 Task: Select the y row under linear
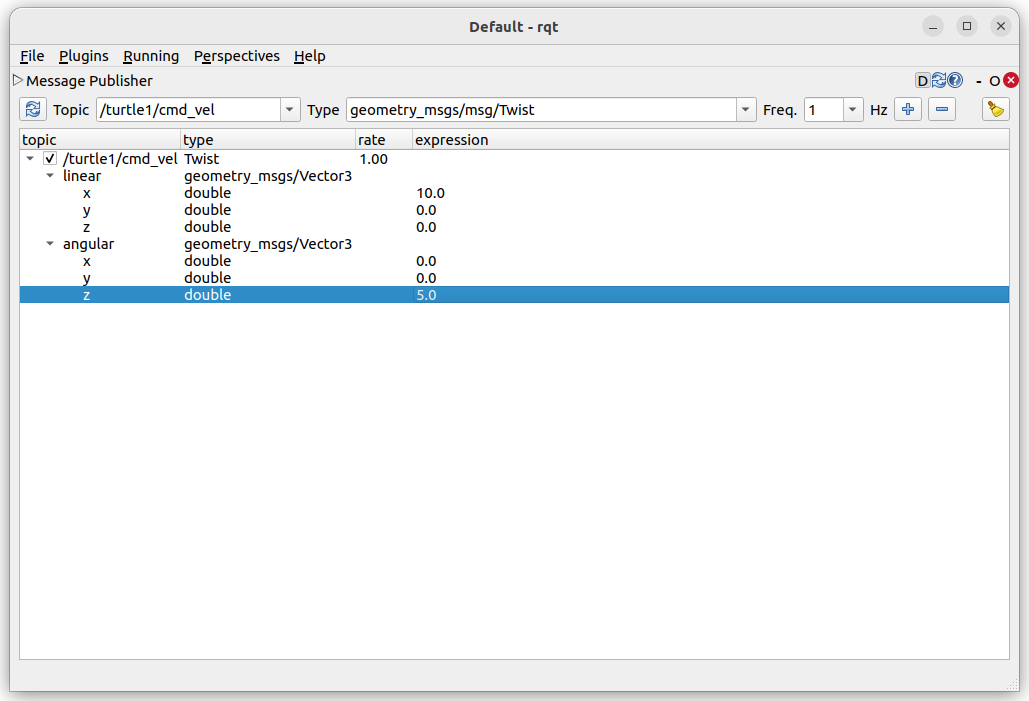[514, 210]
